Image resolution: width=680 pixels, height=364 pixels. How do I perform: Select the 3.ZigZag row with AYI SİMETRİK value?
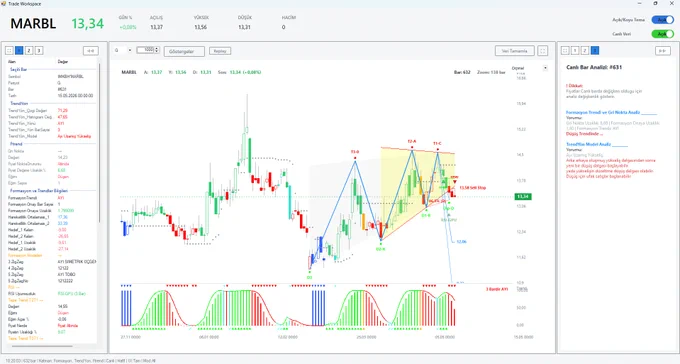[51, 262]
